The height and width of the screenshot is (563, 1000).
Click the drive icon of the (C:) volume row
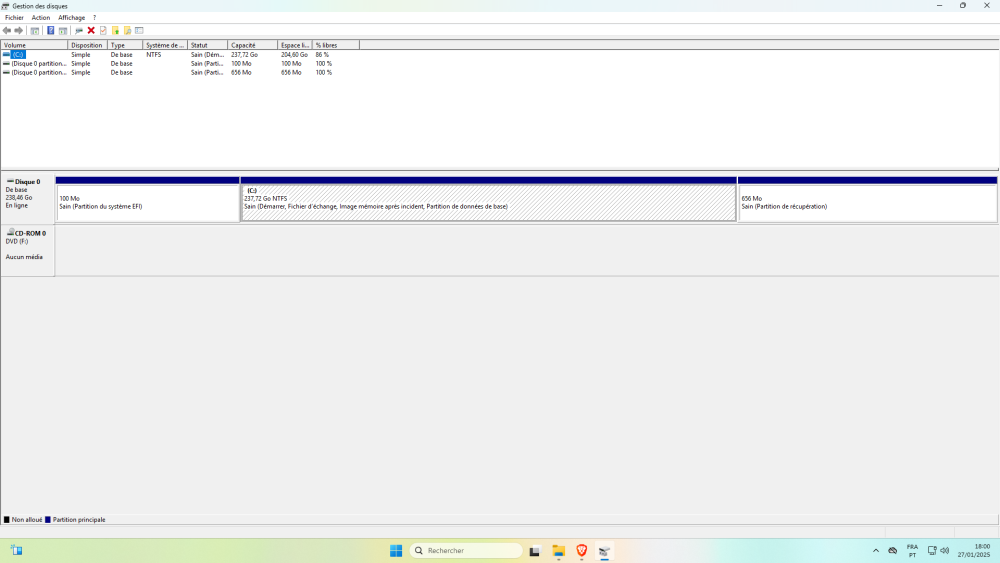click(x=6, y=55)
